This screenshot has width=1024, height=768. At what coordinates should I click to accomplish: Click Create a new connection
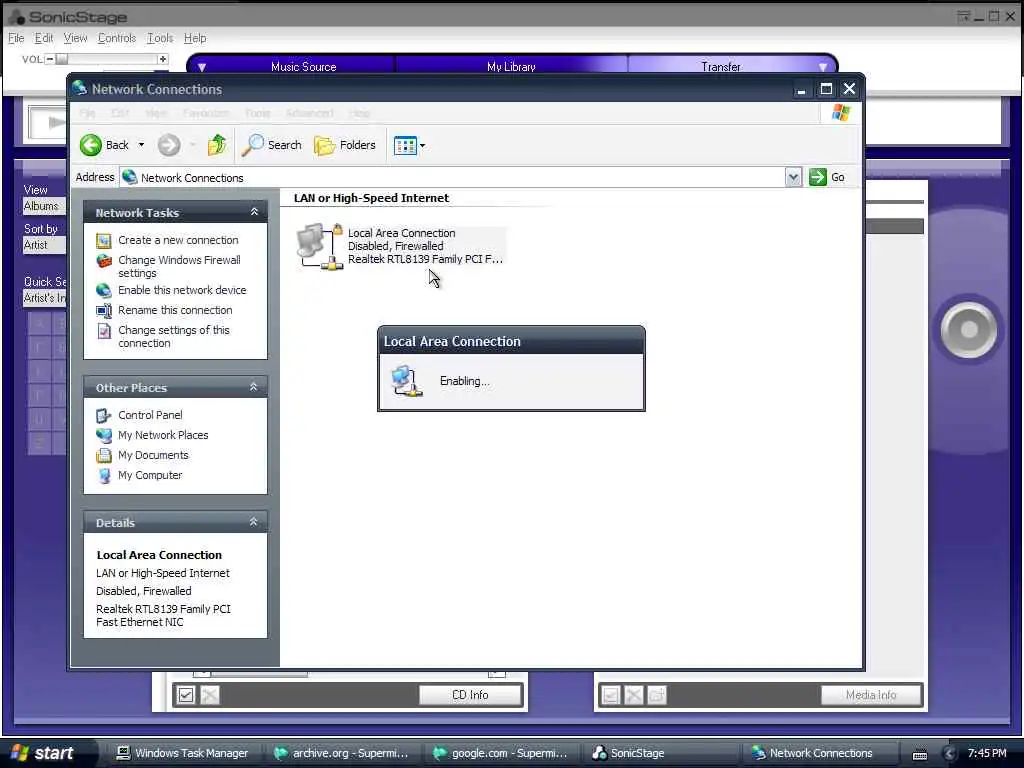coord(178,240)
